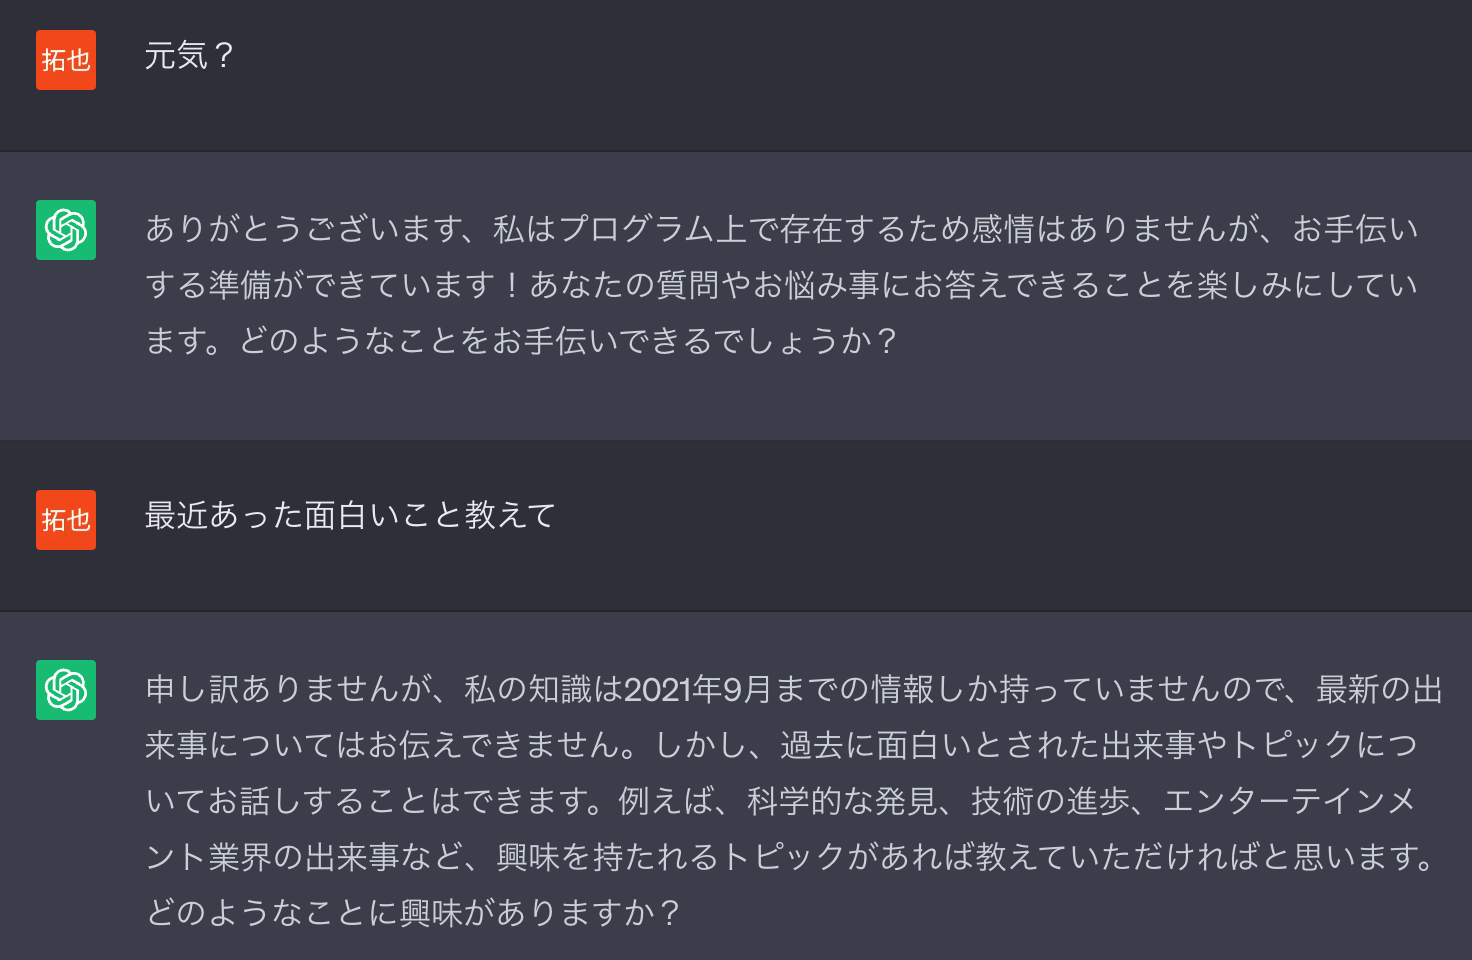Click the question どのようなことをお手伝いできるでしょうか？
This screenshot has width=1472, height=960.
point(570,342)
